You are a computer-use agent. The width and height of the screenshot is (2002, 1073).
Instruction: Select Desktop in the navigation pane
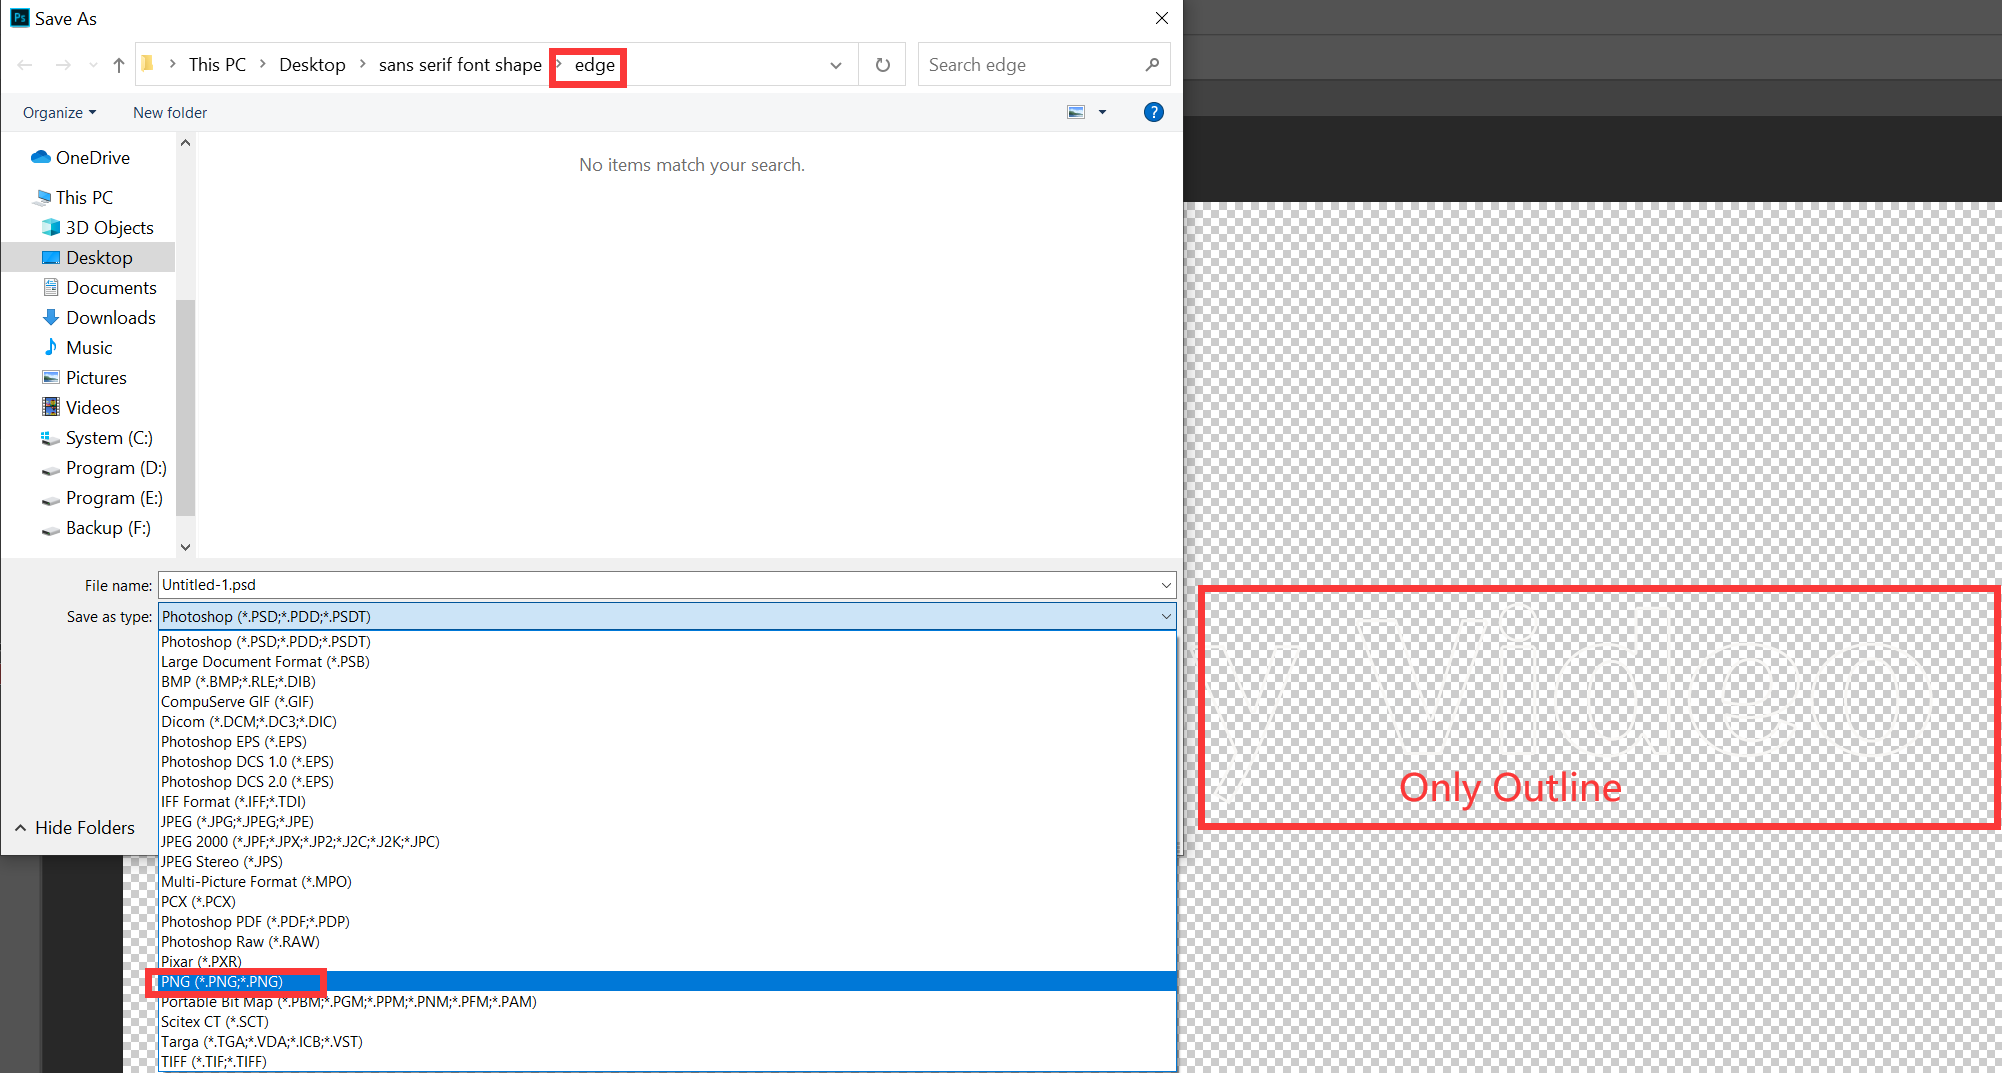[x=88, y=258]
